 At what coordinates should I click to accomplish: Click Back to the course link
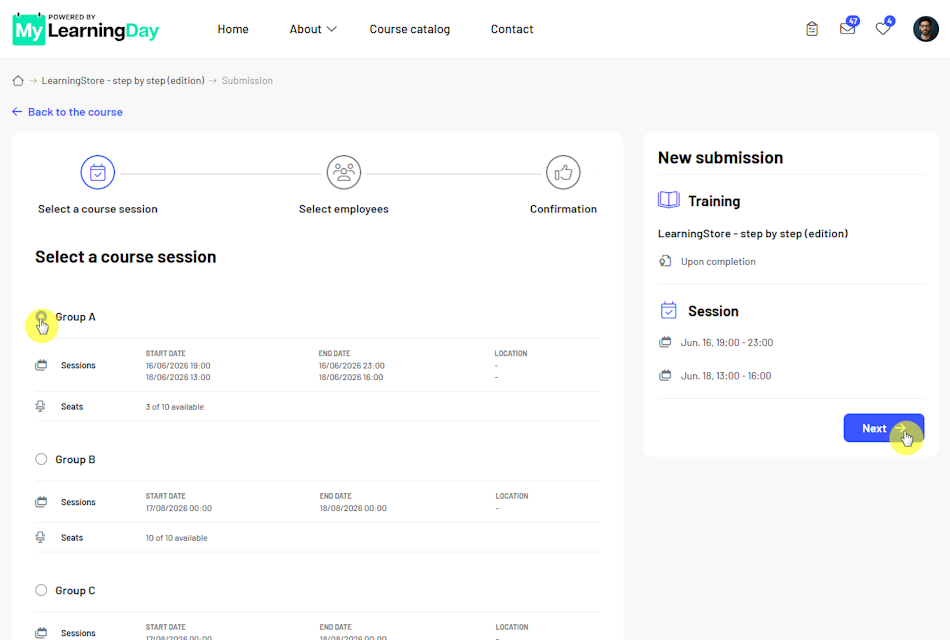click(x=67, y=112)
